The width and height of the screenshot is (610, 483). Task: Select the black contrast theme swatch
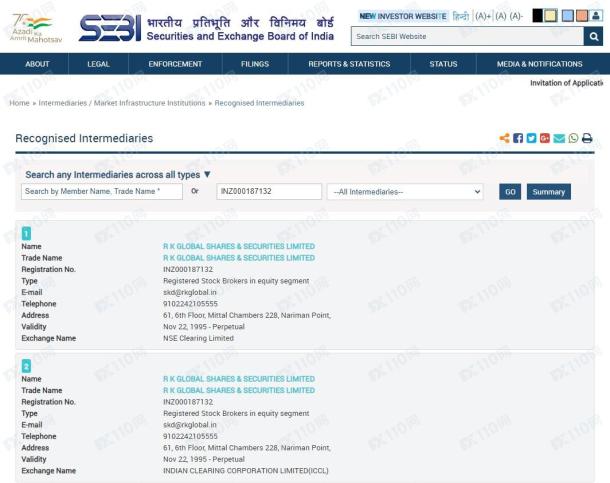tap(537, 16)
